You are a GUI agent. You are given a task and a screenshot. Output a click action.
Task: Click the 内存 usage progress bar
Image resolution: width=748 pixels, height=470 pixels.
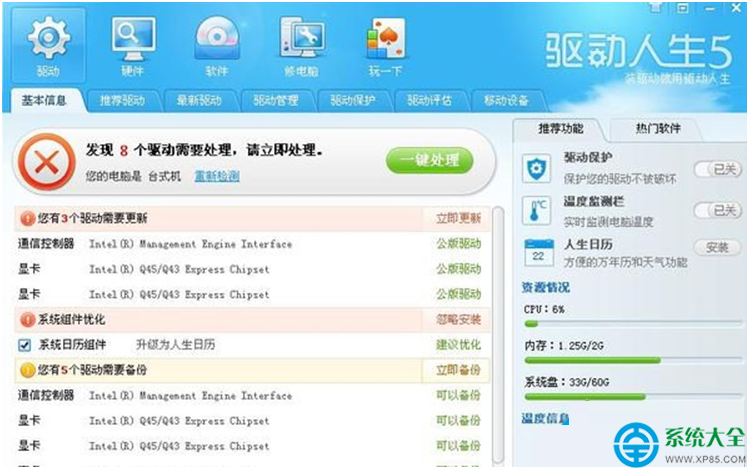pyautogui.click(x=633, y=360)
